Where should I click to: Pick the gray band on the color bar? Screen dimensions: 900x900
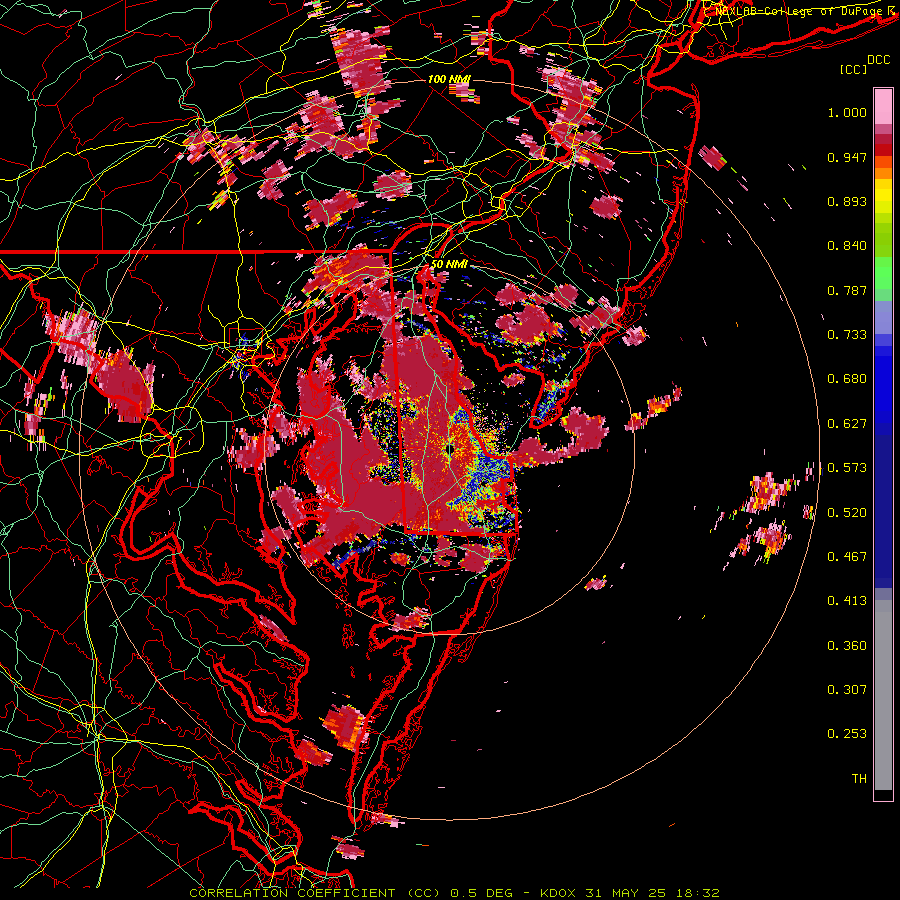pyautogui.click(x=883, y=695)
